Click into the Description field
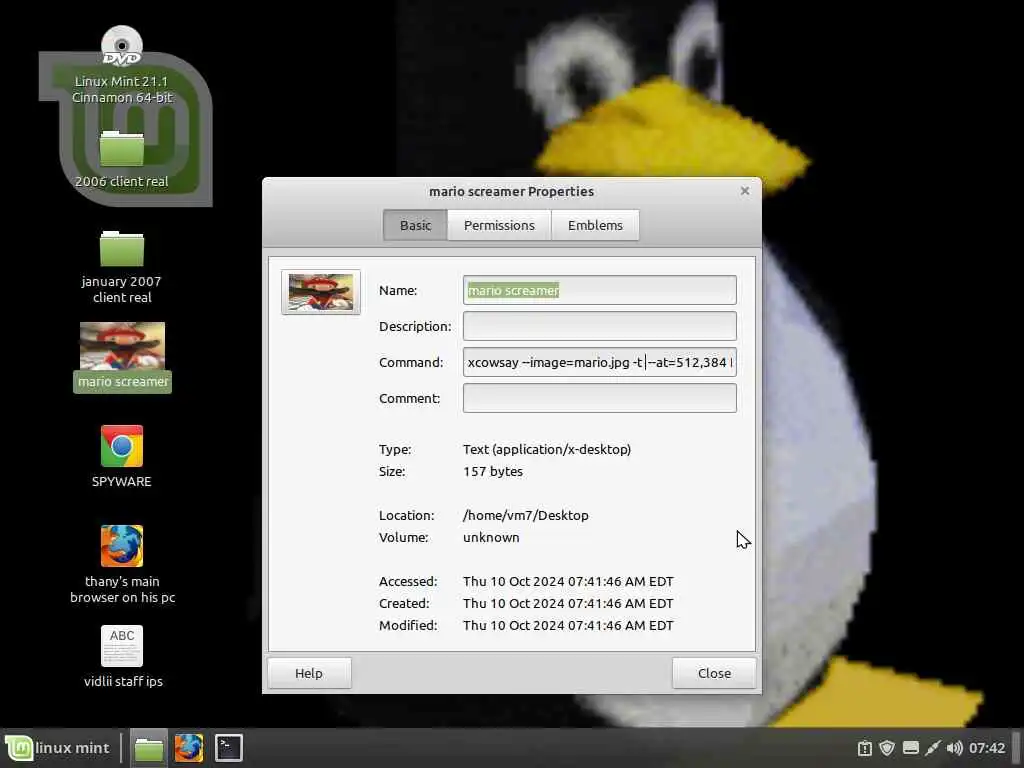1024x768 pixels. (x=600, y=326)
